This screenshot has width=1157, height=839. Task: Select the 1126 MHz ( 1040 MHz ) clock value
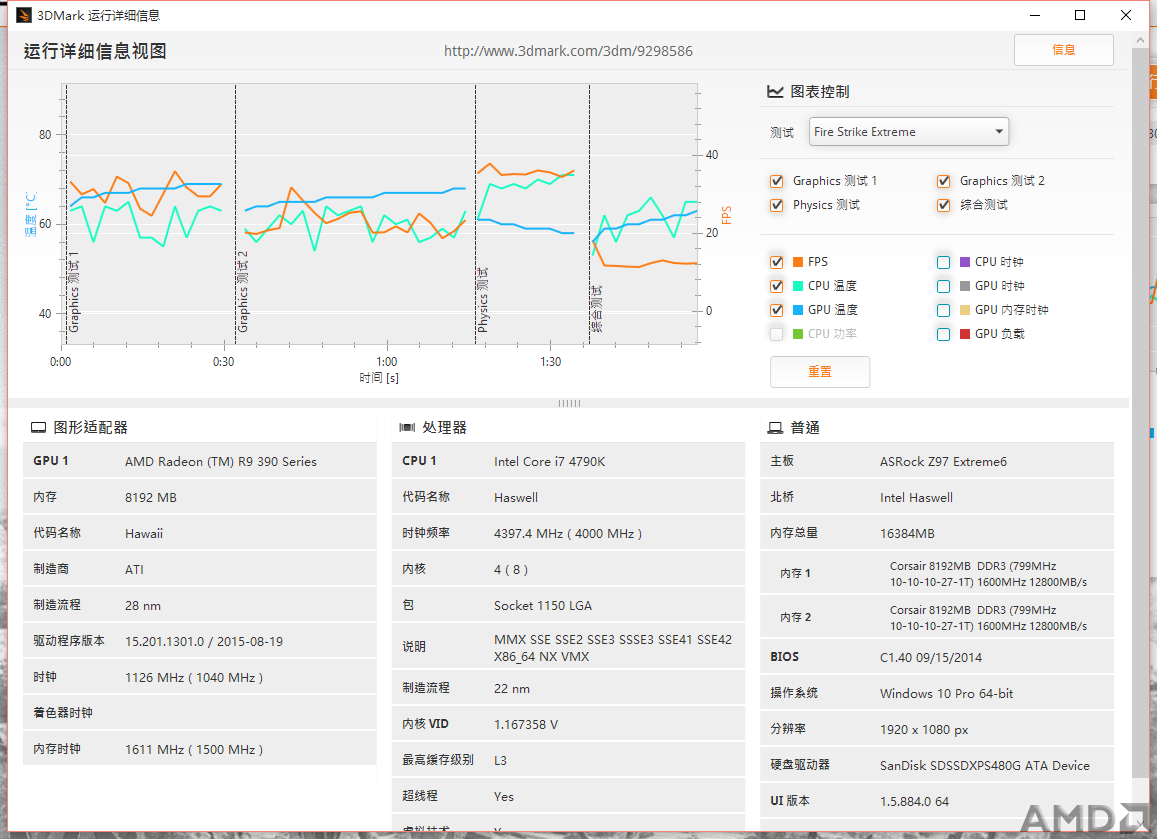pyautogui.click(x=193, y=677)
